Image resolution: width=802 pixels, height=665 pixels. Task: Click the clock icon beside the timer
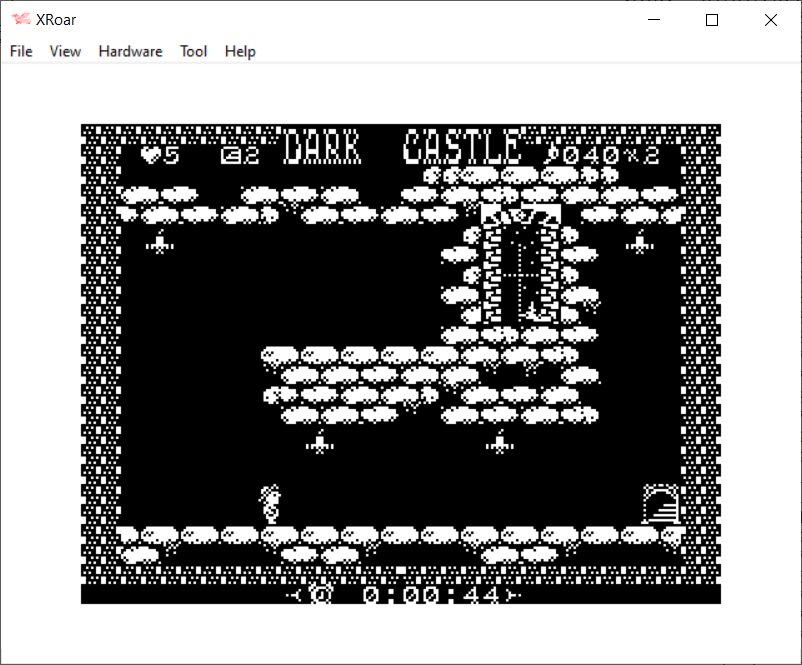pos(321,595)
